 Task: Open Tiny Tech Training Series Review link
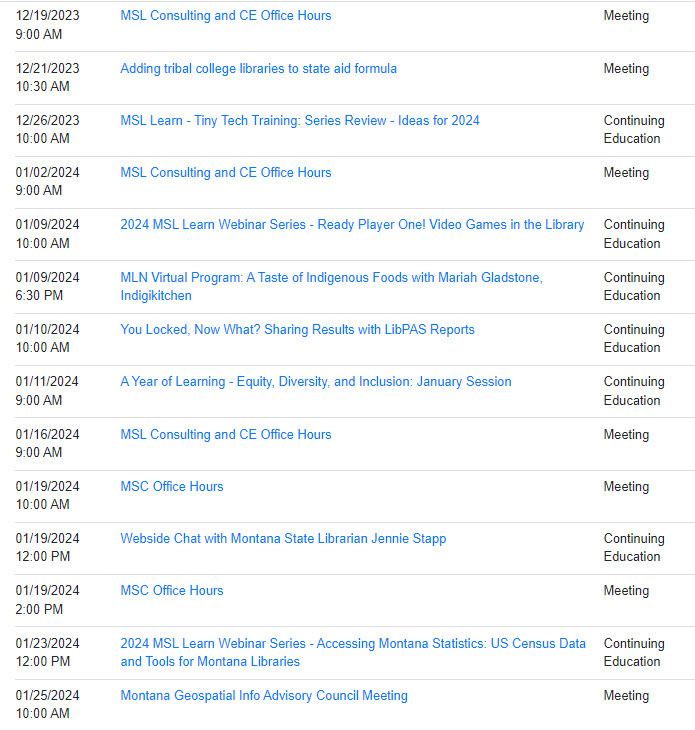point(299,121)
